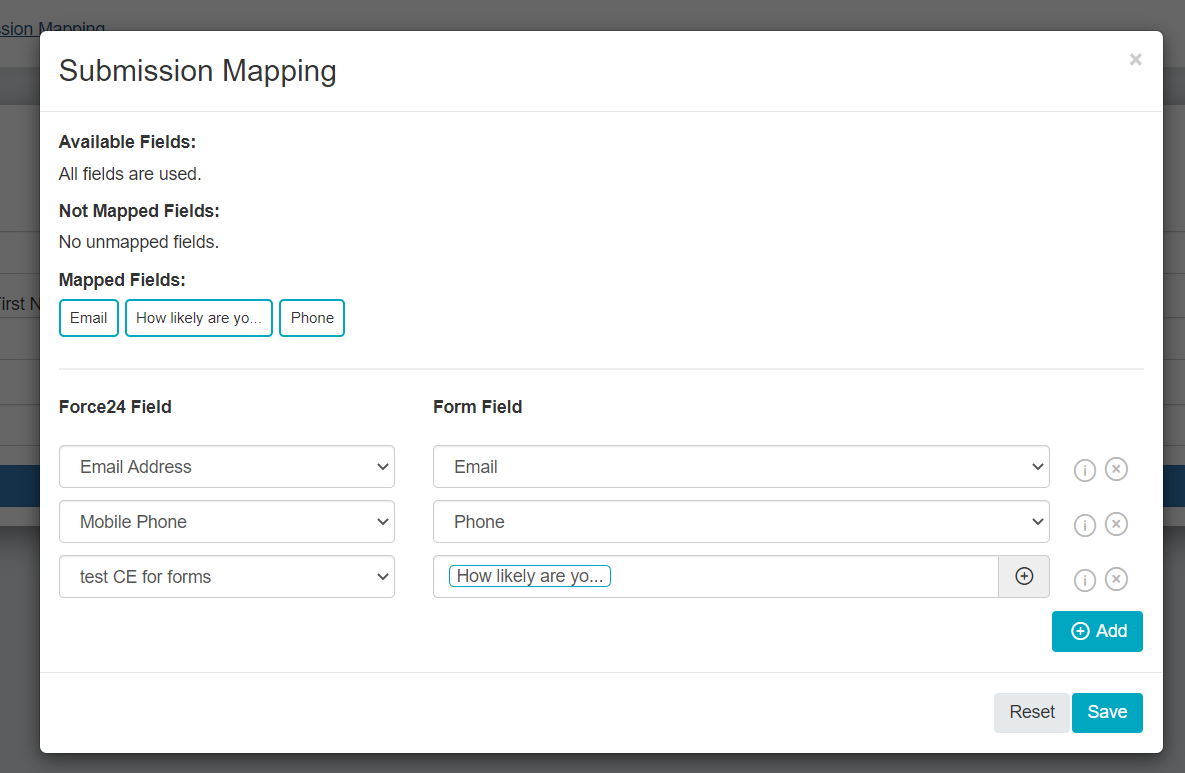Open the Email Address Force24 field dropdown
The height and width of the screenshot is (773, 1185).
pyautogui.click(x=227, y=467)
